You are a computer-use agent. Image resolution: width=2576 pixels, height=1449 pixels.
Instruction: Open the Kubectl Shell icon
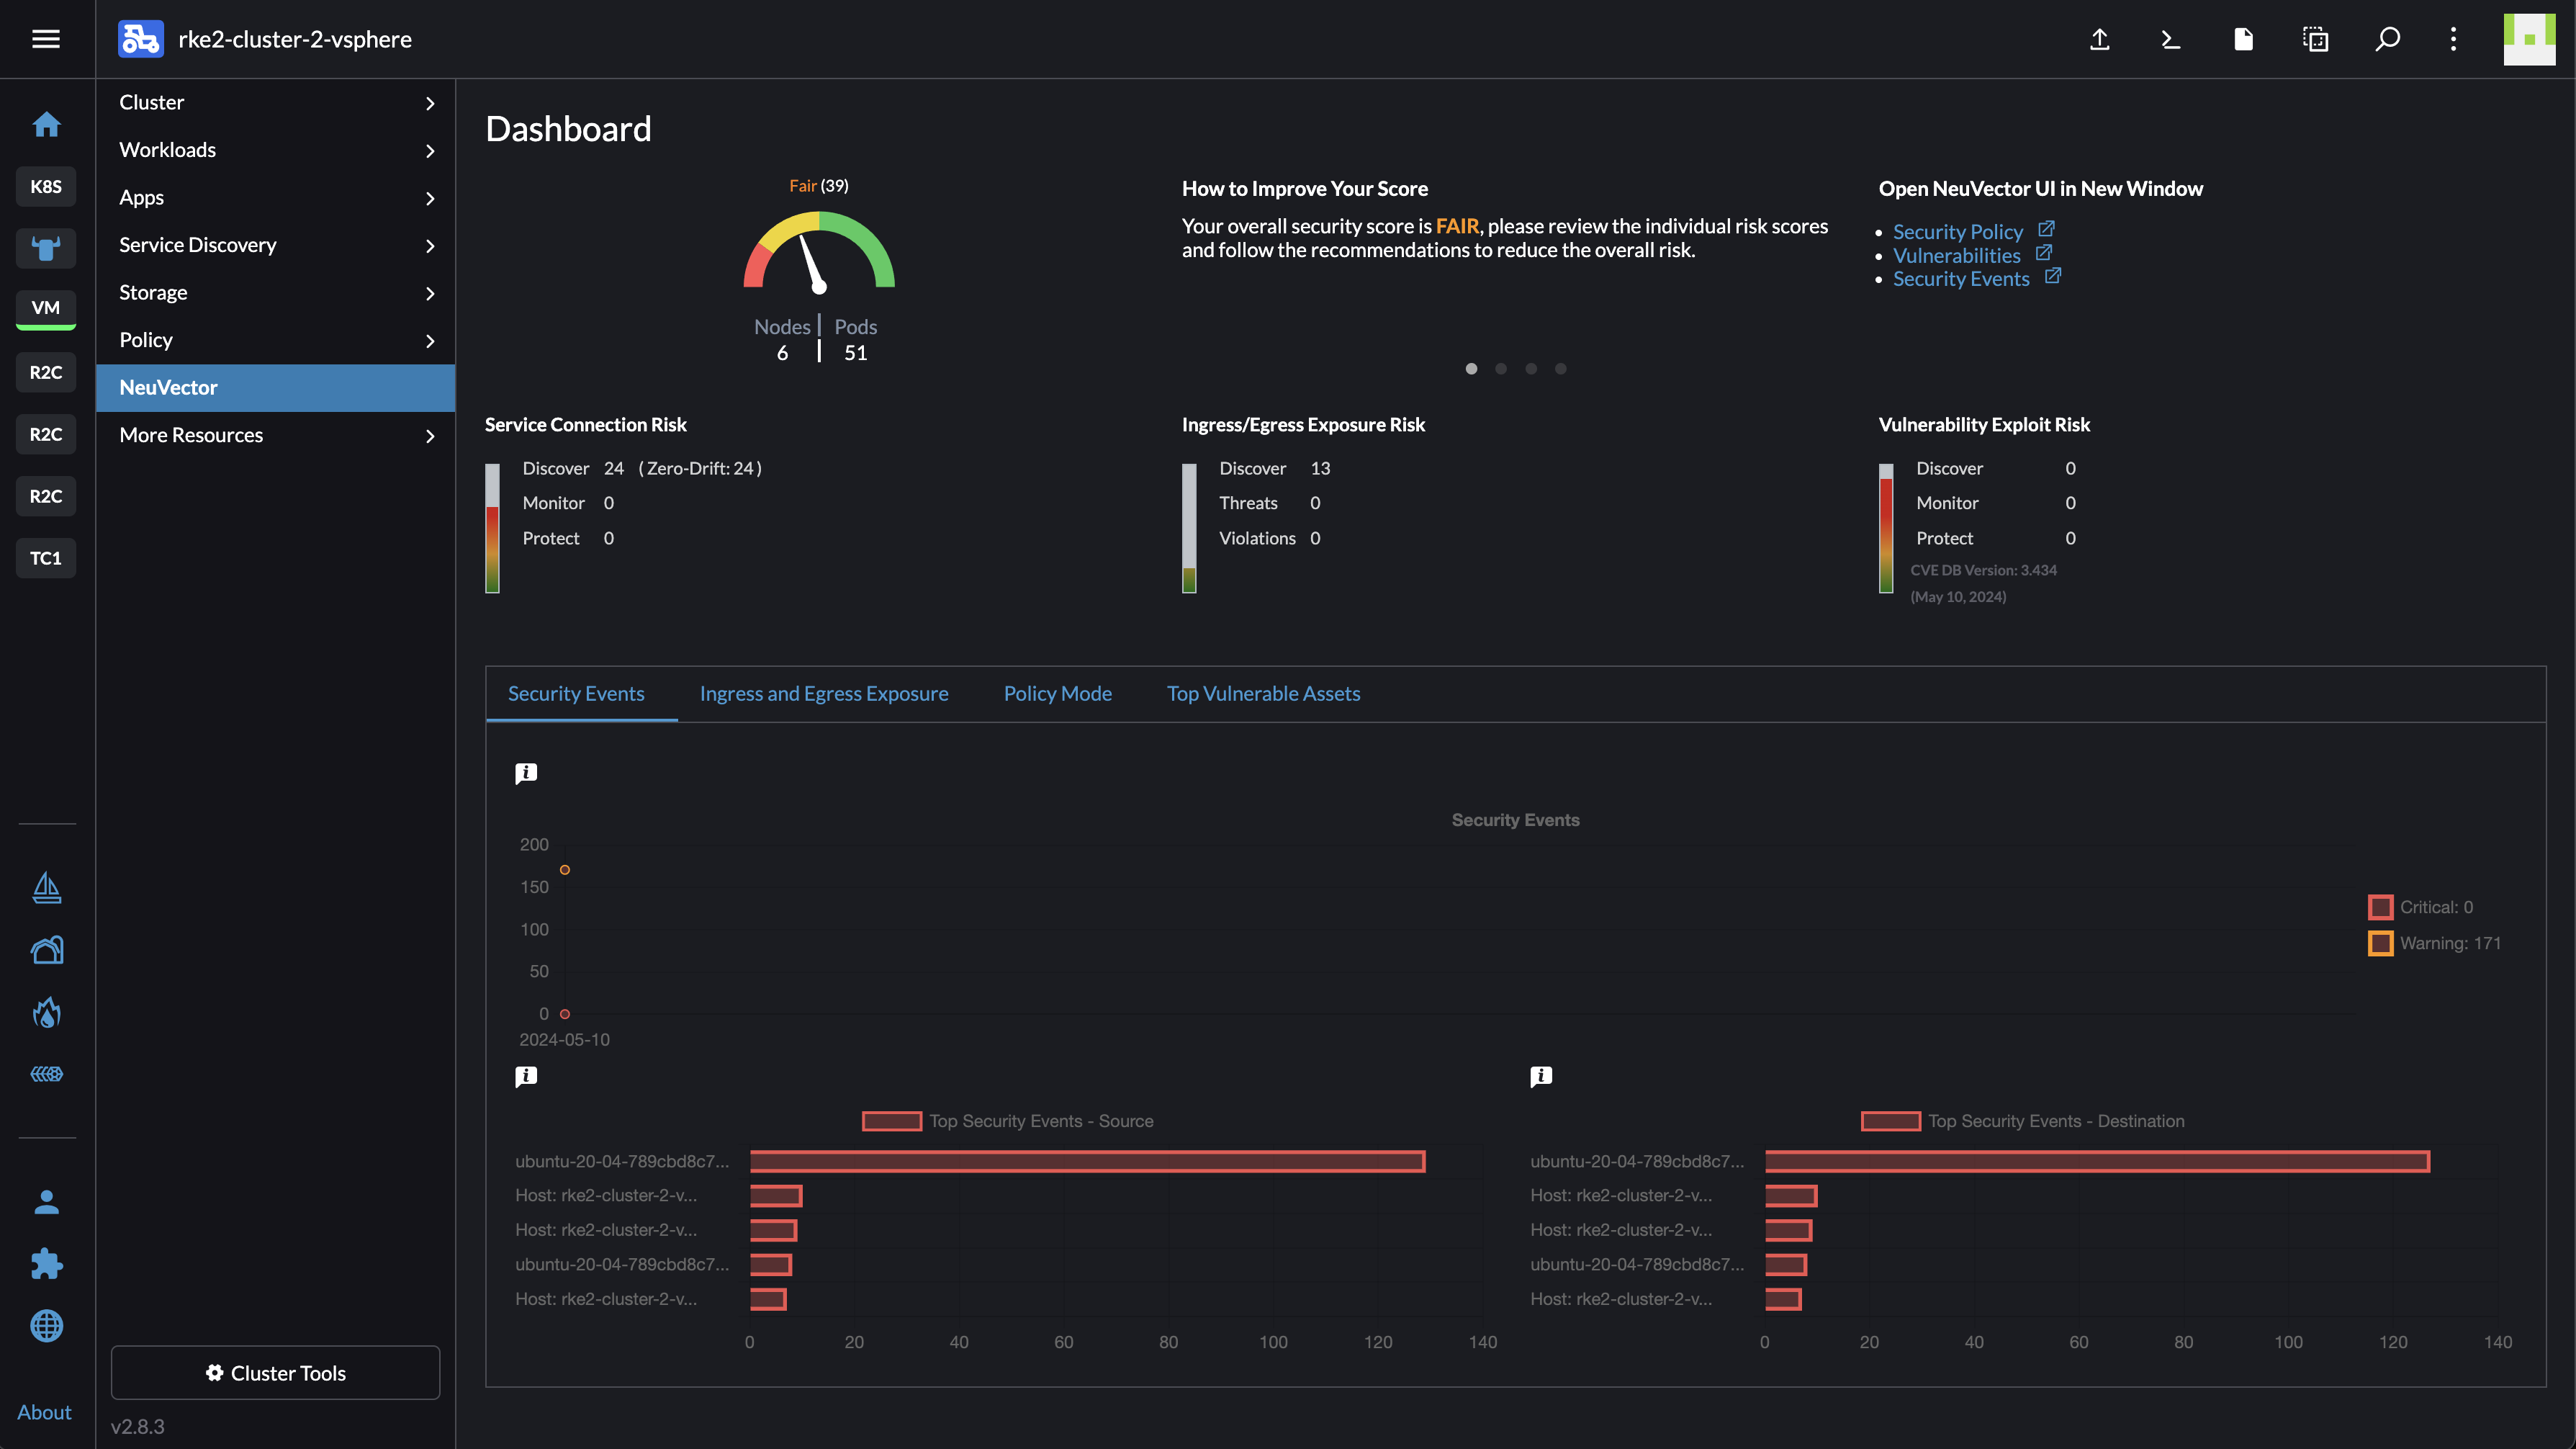pyautogui.click(x=2171, y=39)
